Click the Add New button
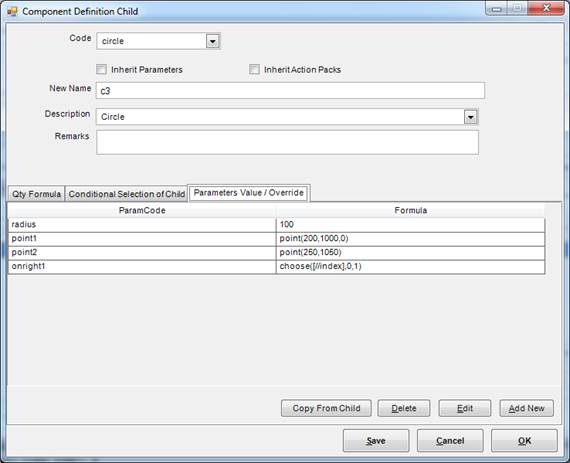This screenshot has width=570, height=463. pos(526,408)
